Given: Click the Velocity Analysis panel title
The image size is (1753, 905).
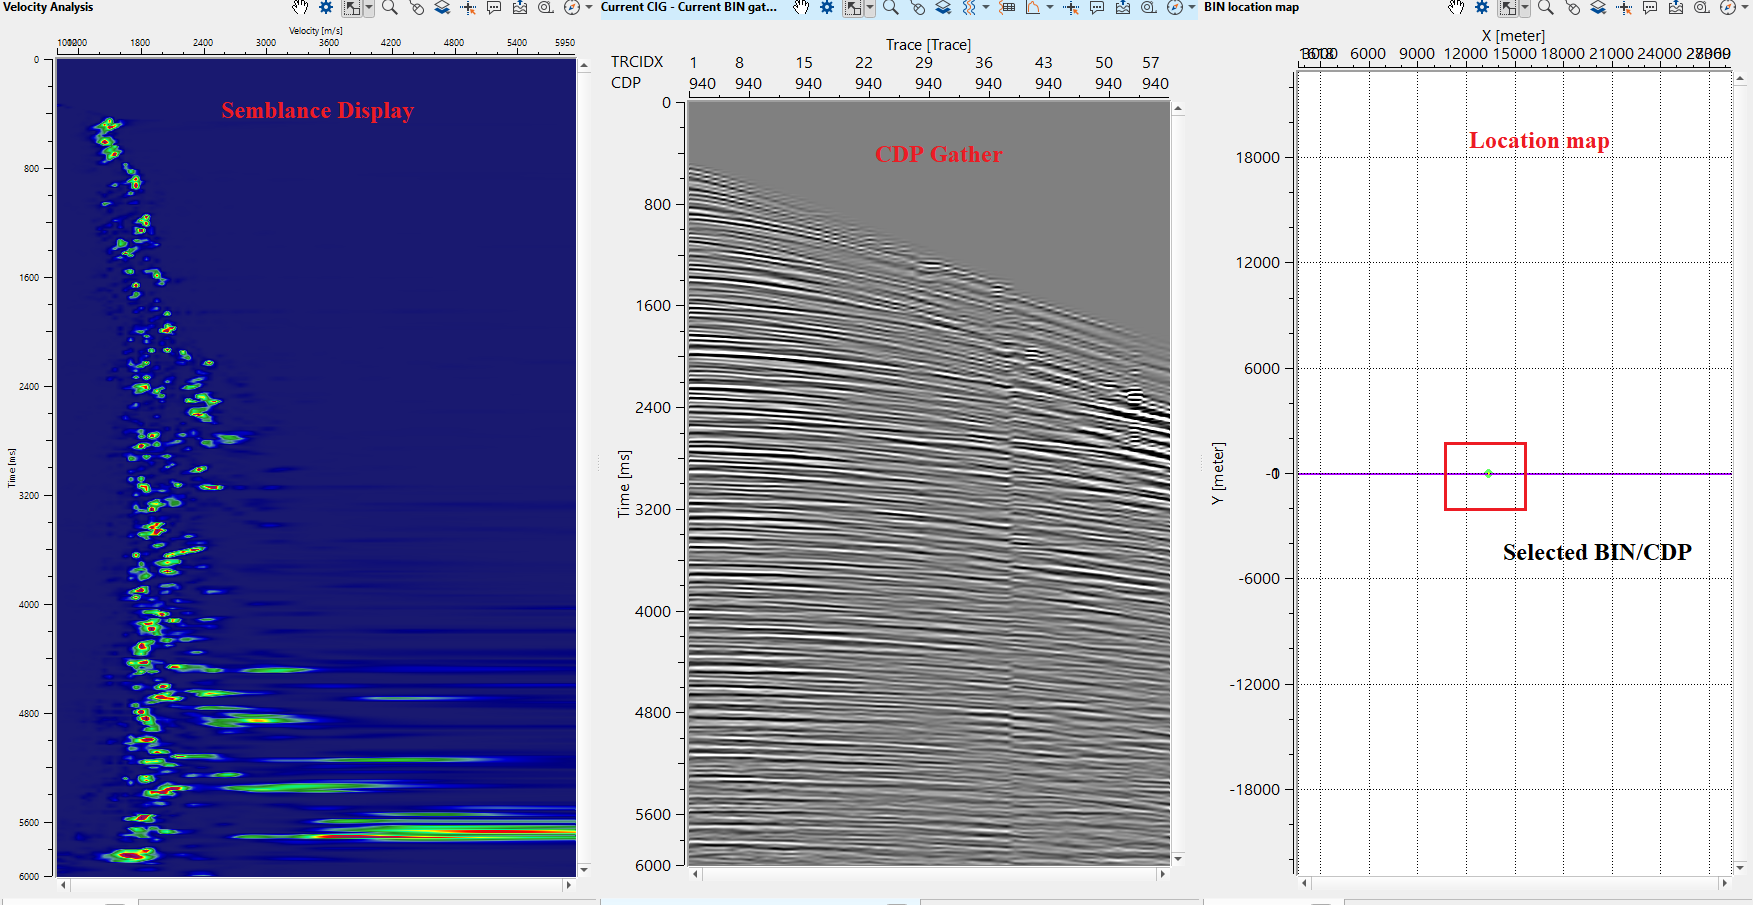Looking at the screenshot, I should 48,7.
